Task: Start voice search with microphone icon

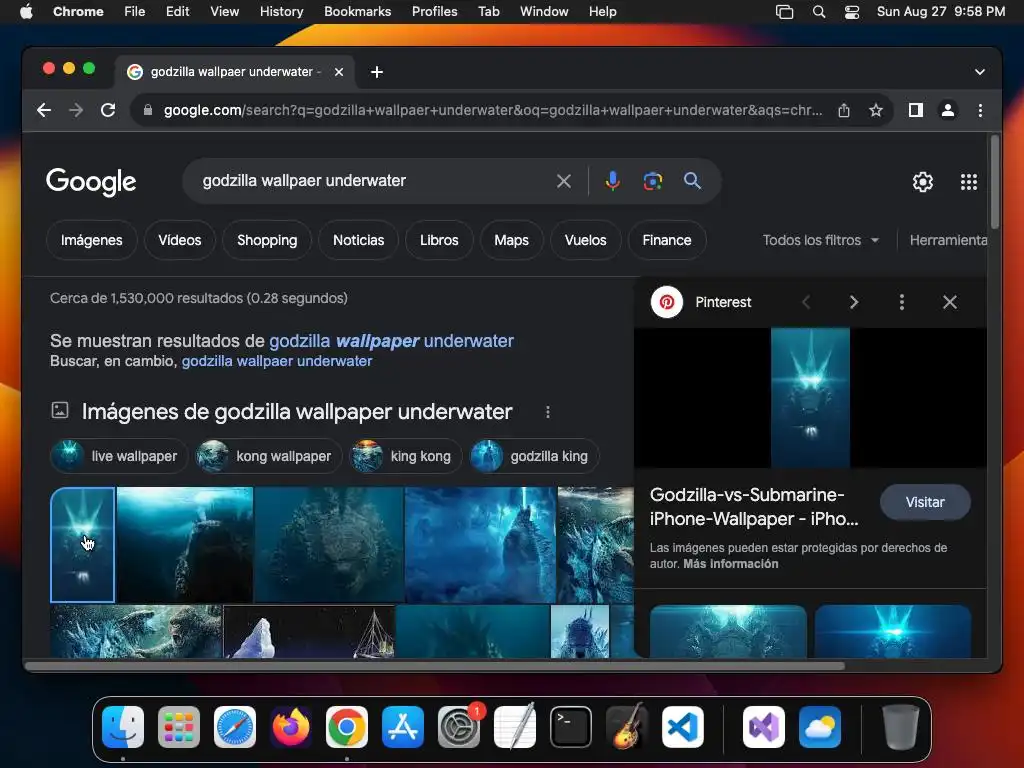Action: [x=613, y=181]
